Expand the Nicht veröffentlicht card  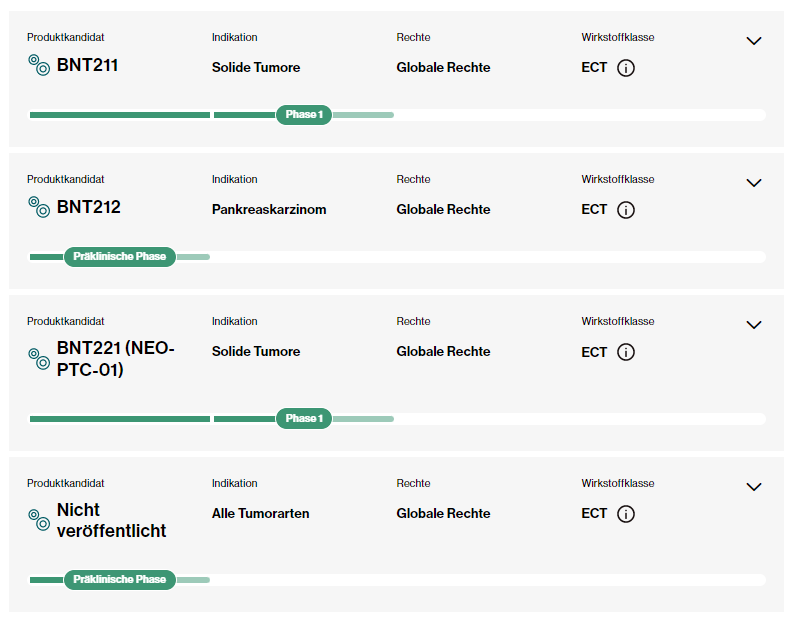(x=754, y=487)
